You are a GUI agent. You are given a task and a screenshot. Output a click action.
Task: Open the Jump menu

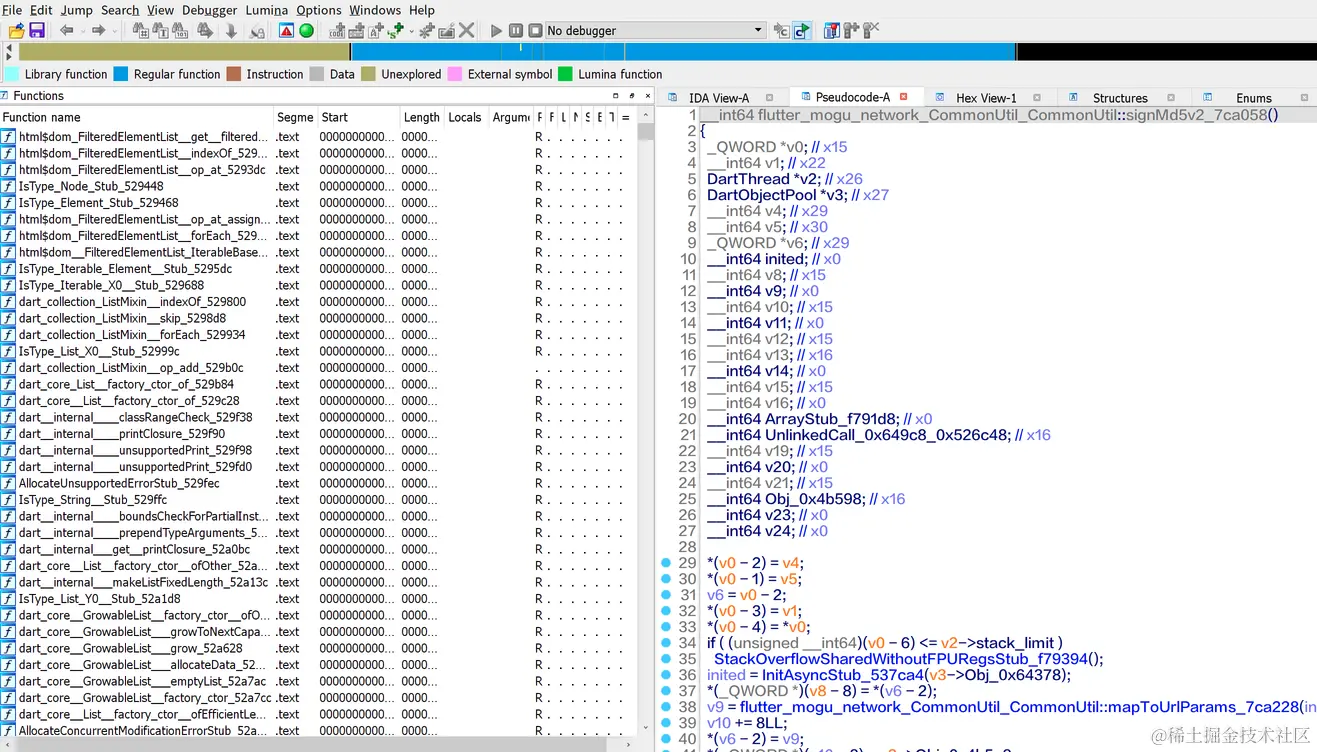click(76, 10)
